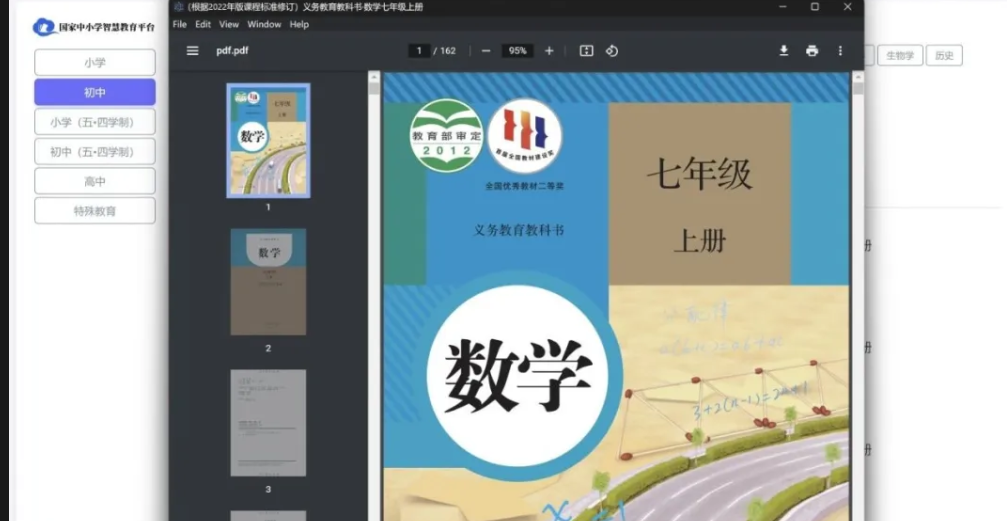Select page 3 thumbnail

coord(268,423)
